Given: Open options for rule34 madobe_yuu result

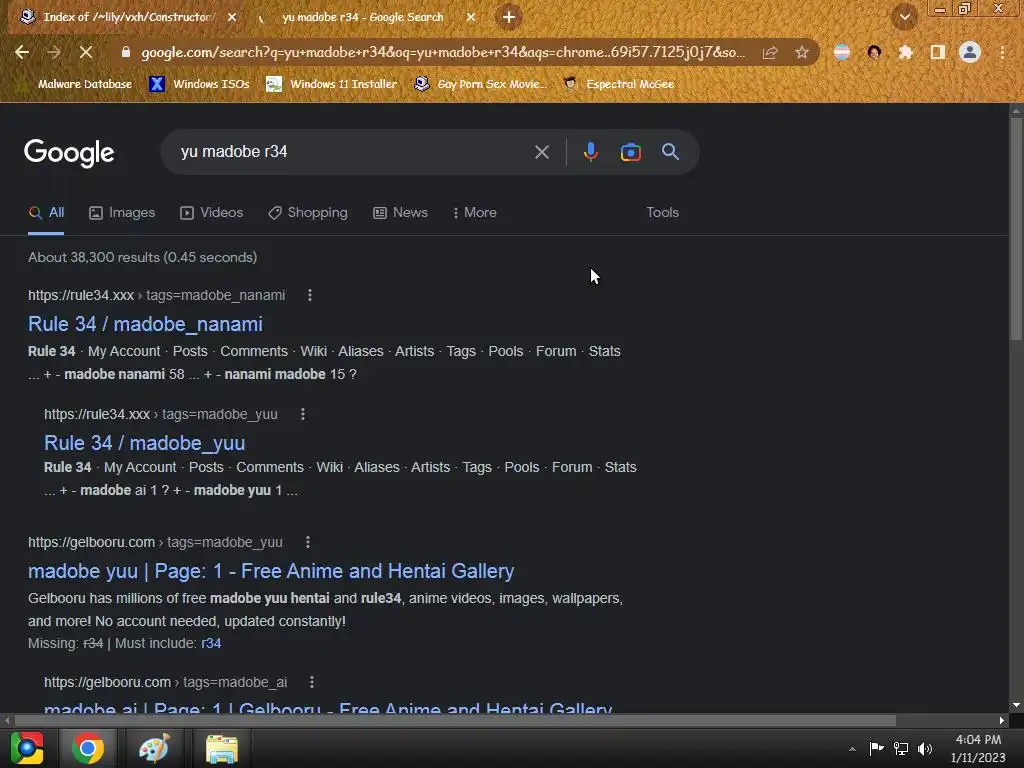Looking at the screenshot, I should pos(302,414).
